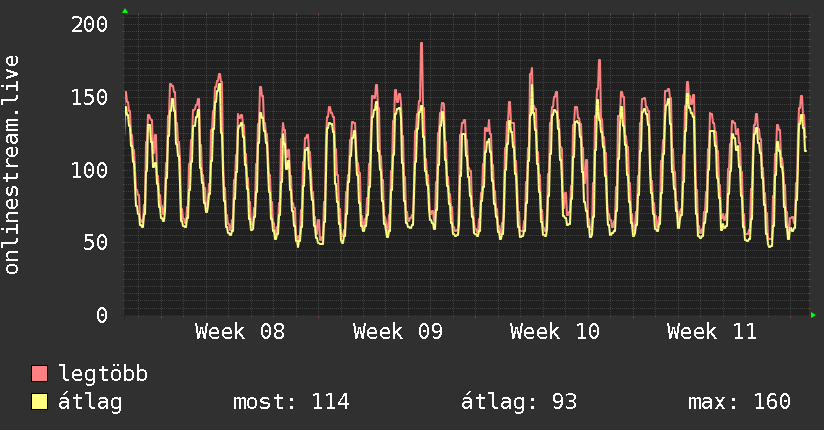Click the 150 y-axis tick label

click(90, 97)
